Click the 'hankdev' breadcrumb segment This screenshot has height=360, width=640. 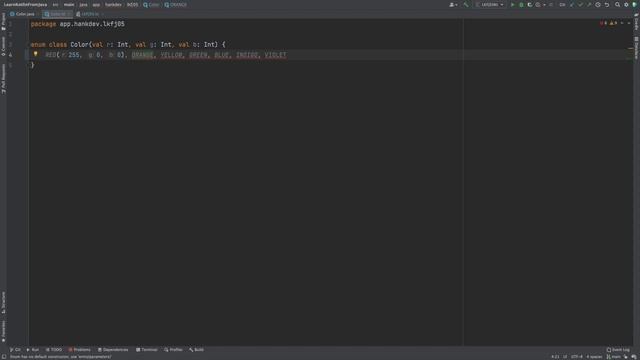(113, 5)
